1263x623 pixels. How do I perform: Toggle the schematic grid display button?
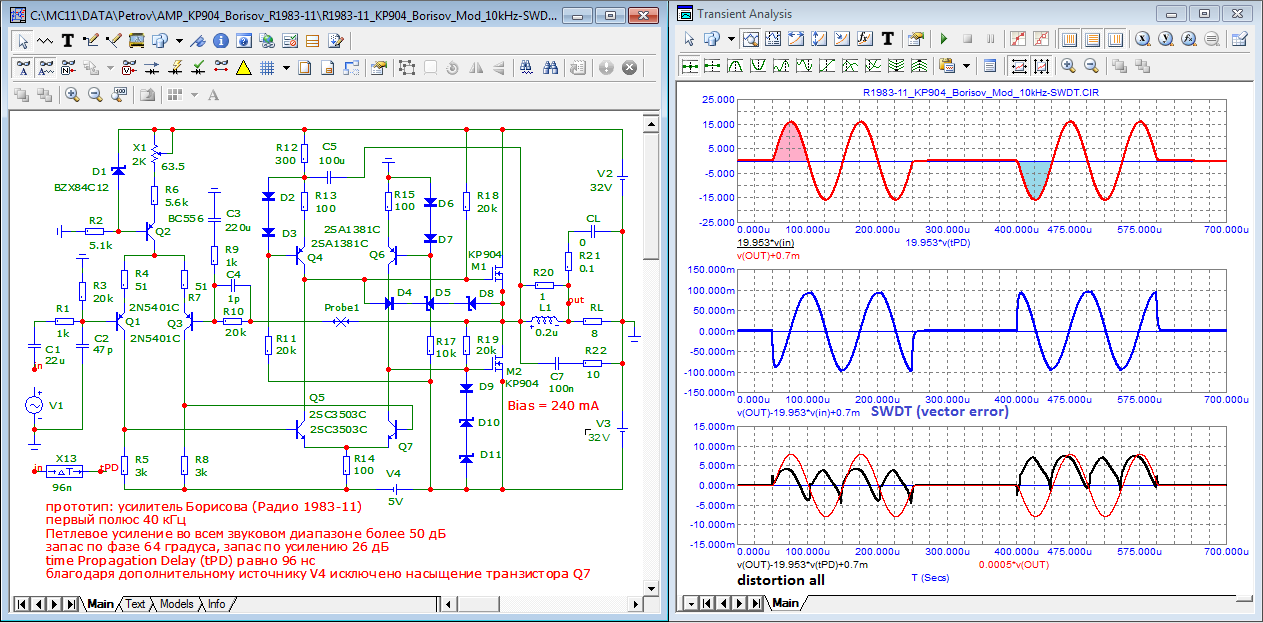[x=267, y=68]
